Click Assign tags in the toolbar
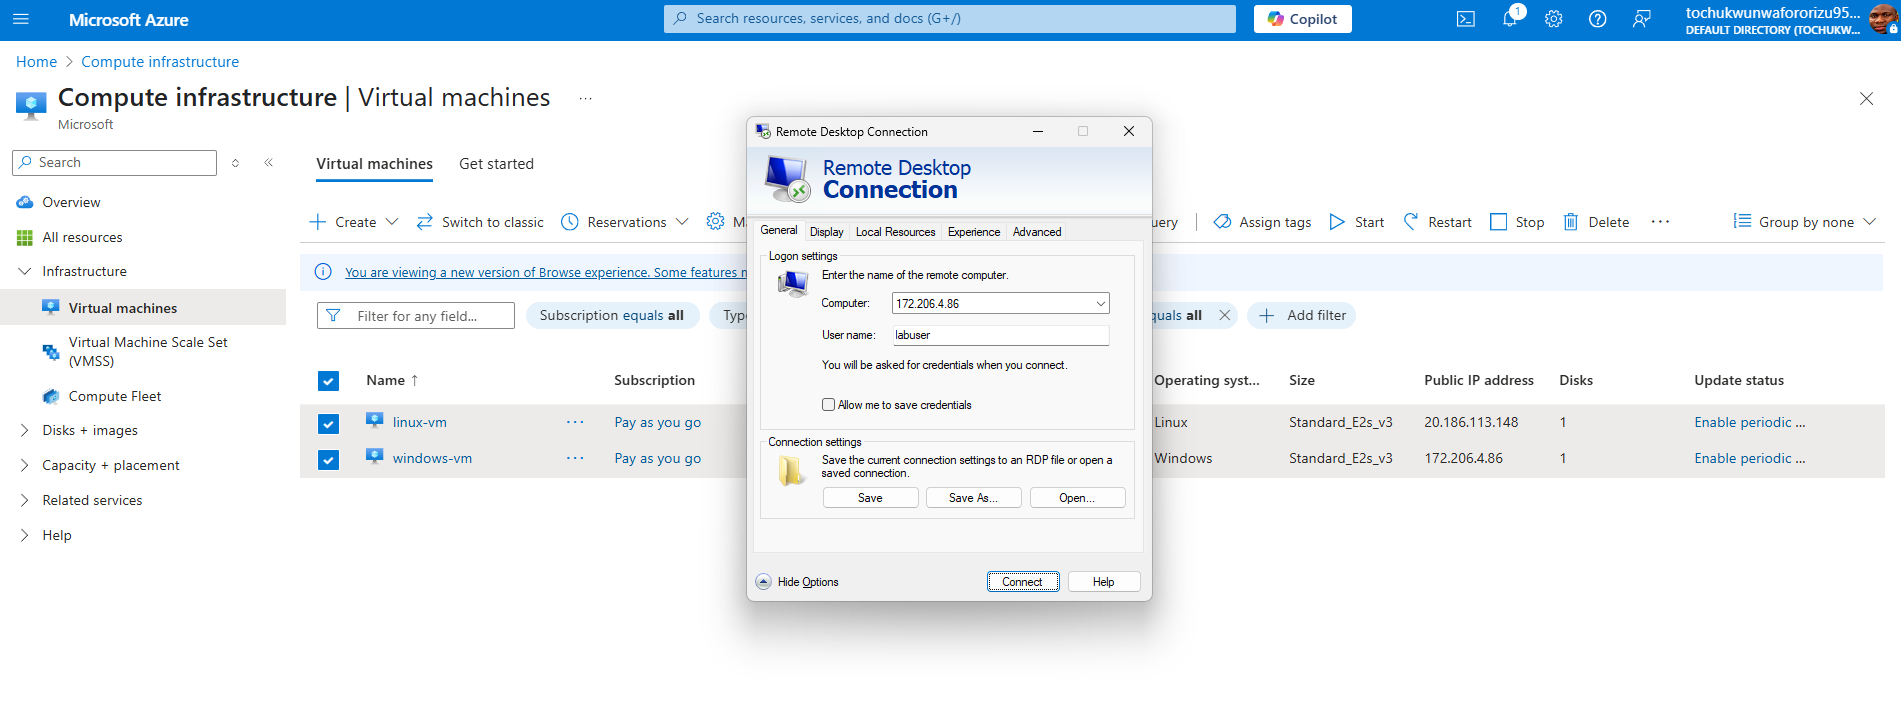This screenshot has width=1901, height=722. (x=1262, y=222)
